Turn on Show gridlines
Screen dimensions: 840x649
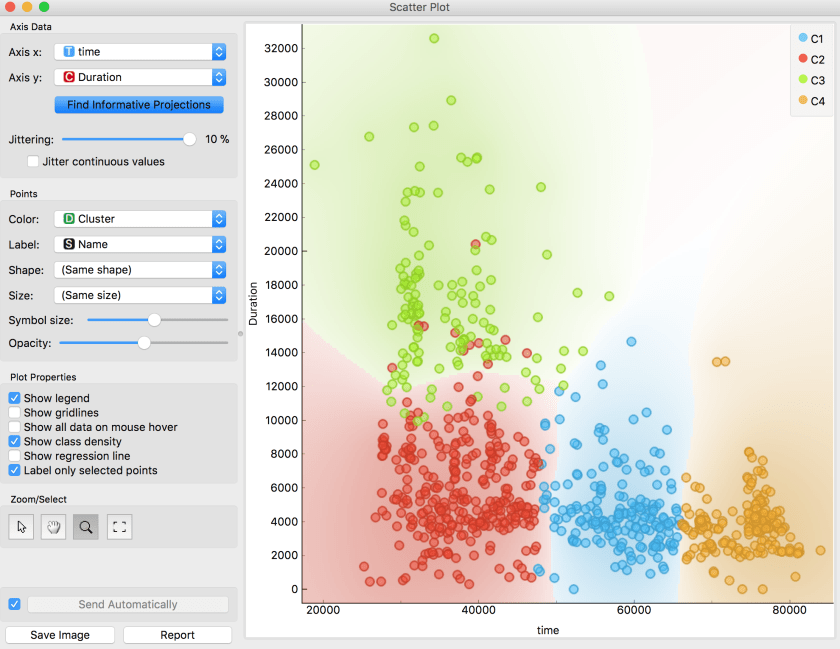point(14,413)
